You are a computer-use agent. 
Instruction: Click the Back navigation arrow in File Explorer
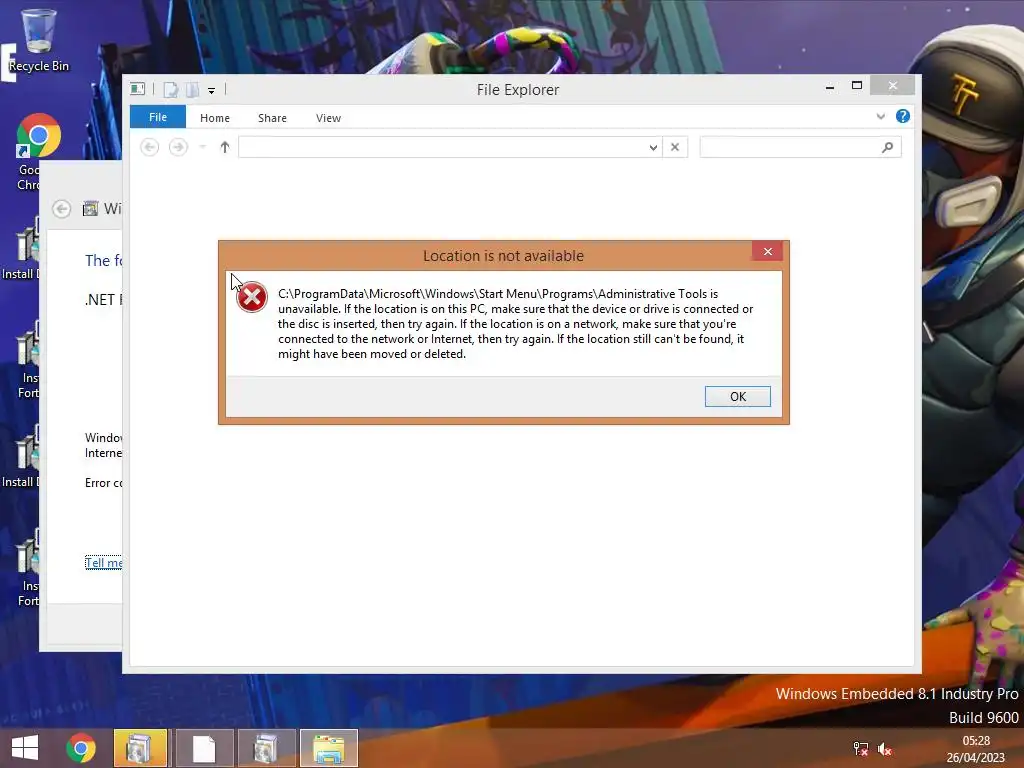coord(150,147)
